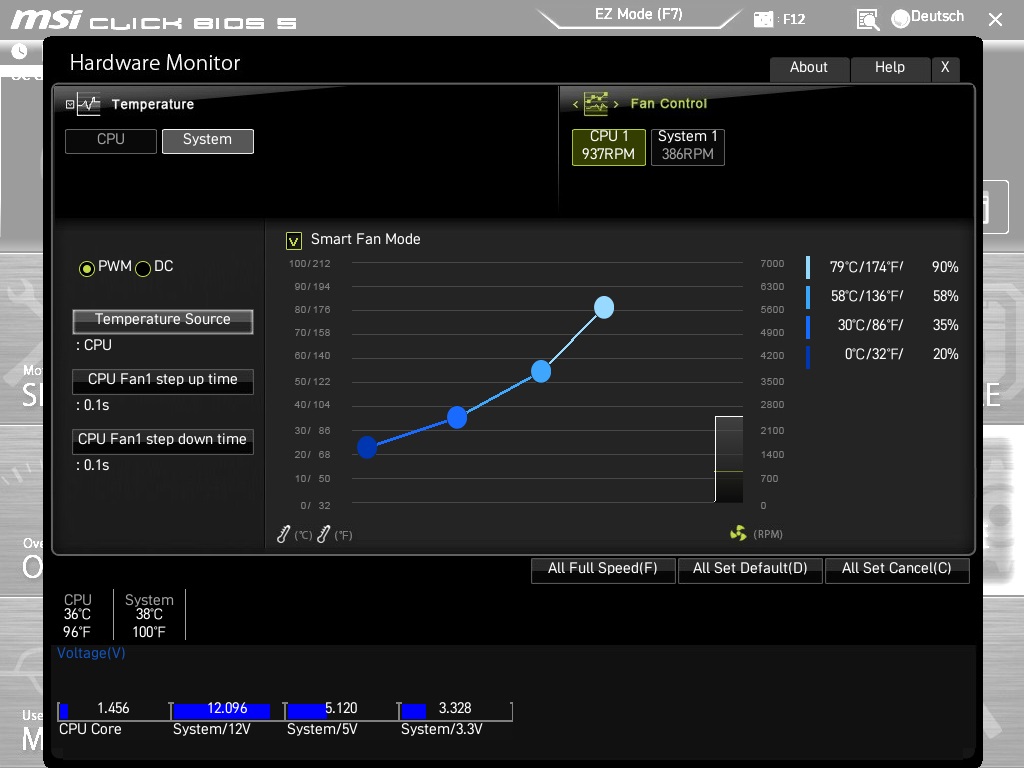Viewport: 1024px width, 768px height.
Task: Click the Temperature graph icon
Action: coord(88,104)
